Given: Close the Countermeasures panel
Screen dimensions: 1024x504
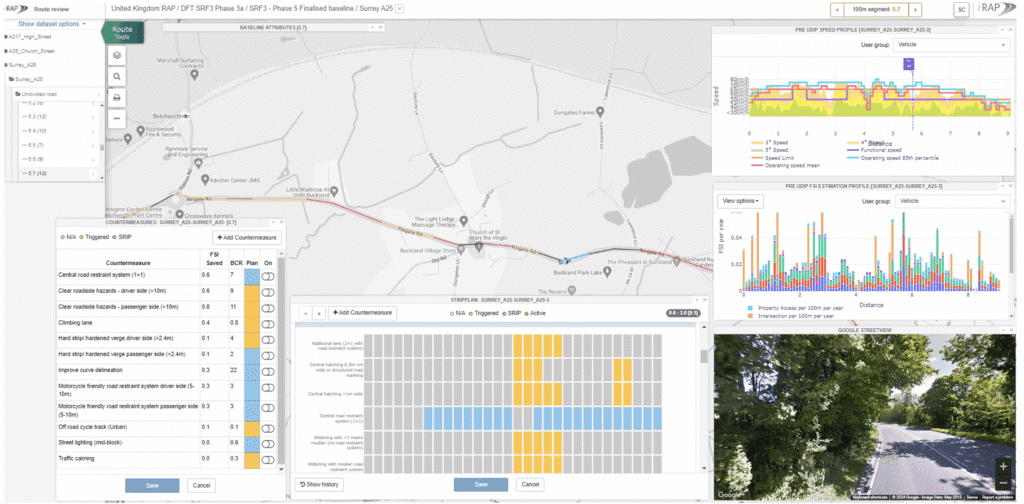Looking at the screenshot, I should [281, 223].
